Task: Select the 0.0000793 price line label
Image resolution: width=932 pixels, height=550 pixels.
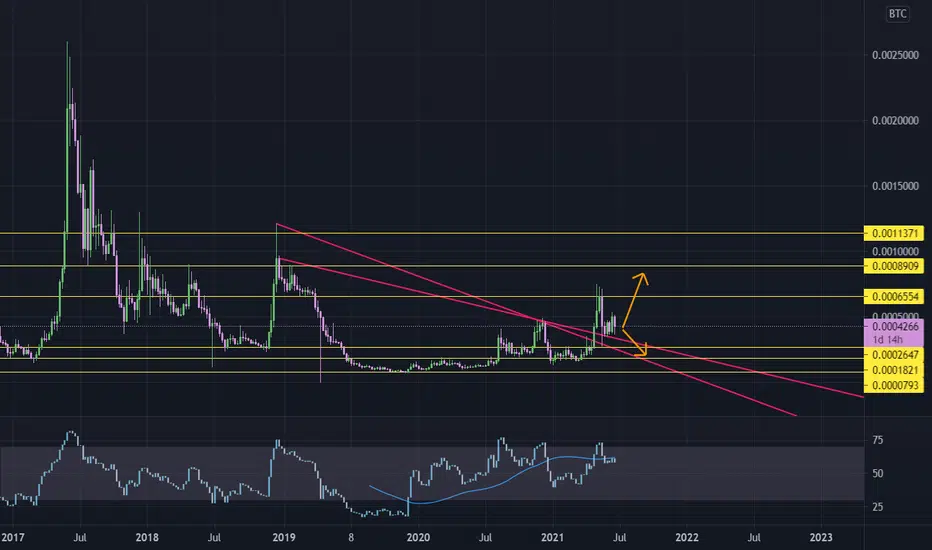Action: (894, 386)
